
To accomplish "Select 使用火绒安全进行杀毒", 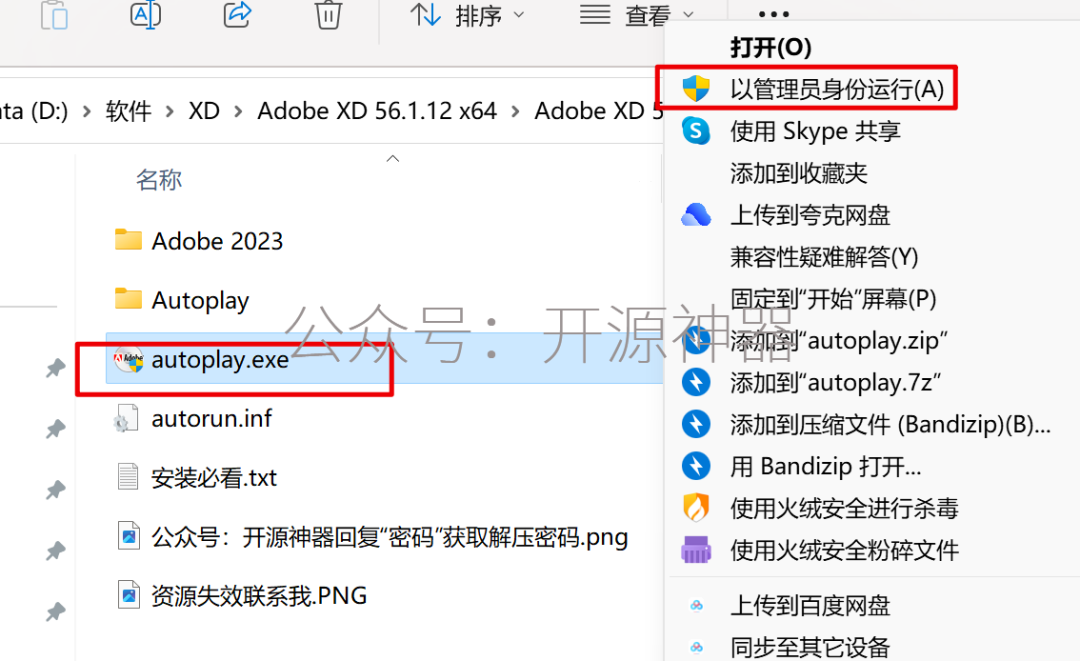I will 844,508.
